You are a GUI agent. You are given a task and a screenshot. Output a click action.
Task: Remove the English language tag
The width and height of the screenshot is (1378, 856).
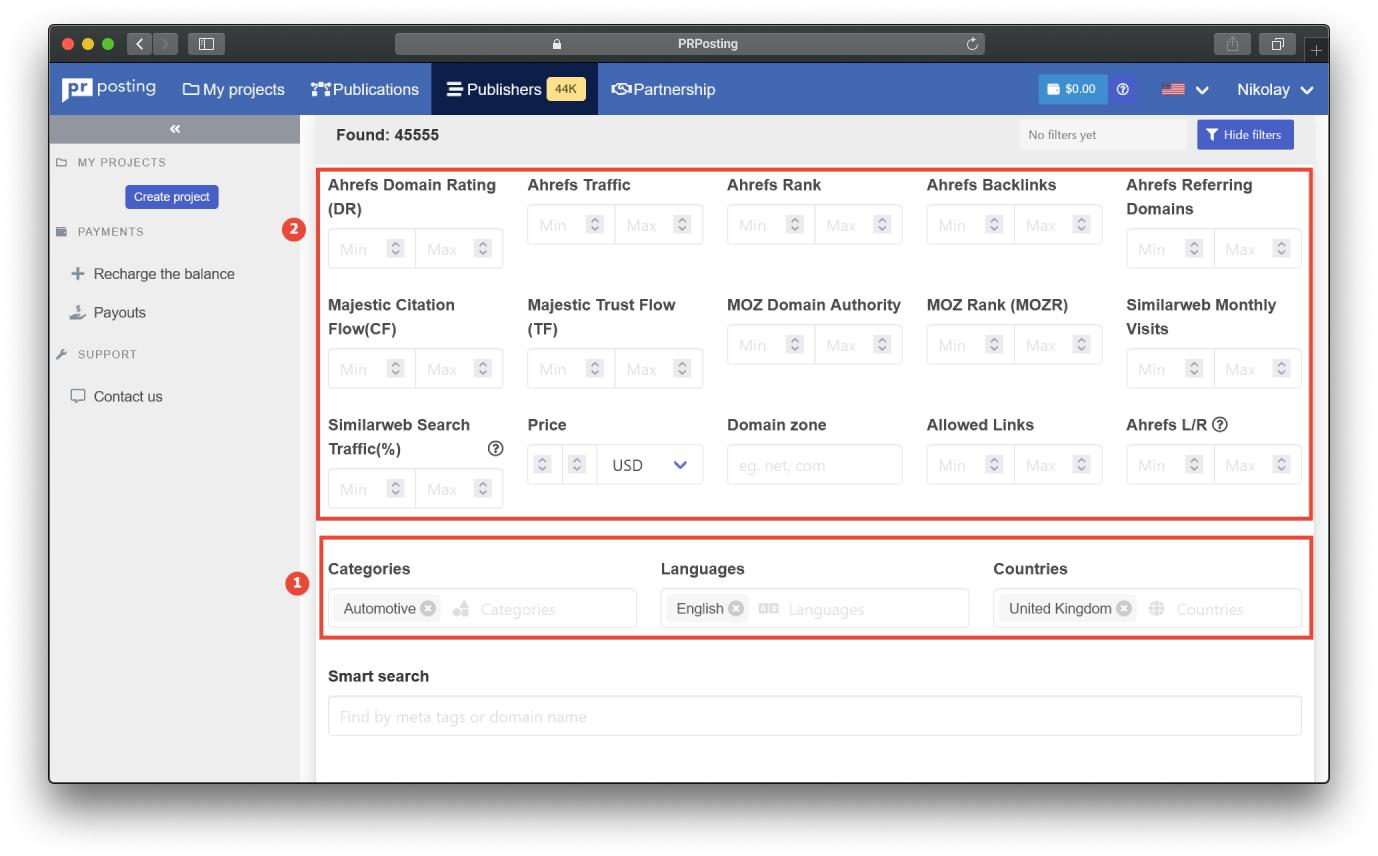coord(736,608)
